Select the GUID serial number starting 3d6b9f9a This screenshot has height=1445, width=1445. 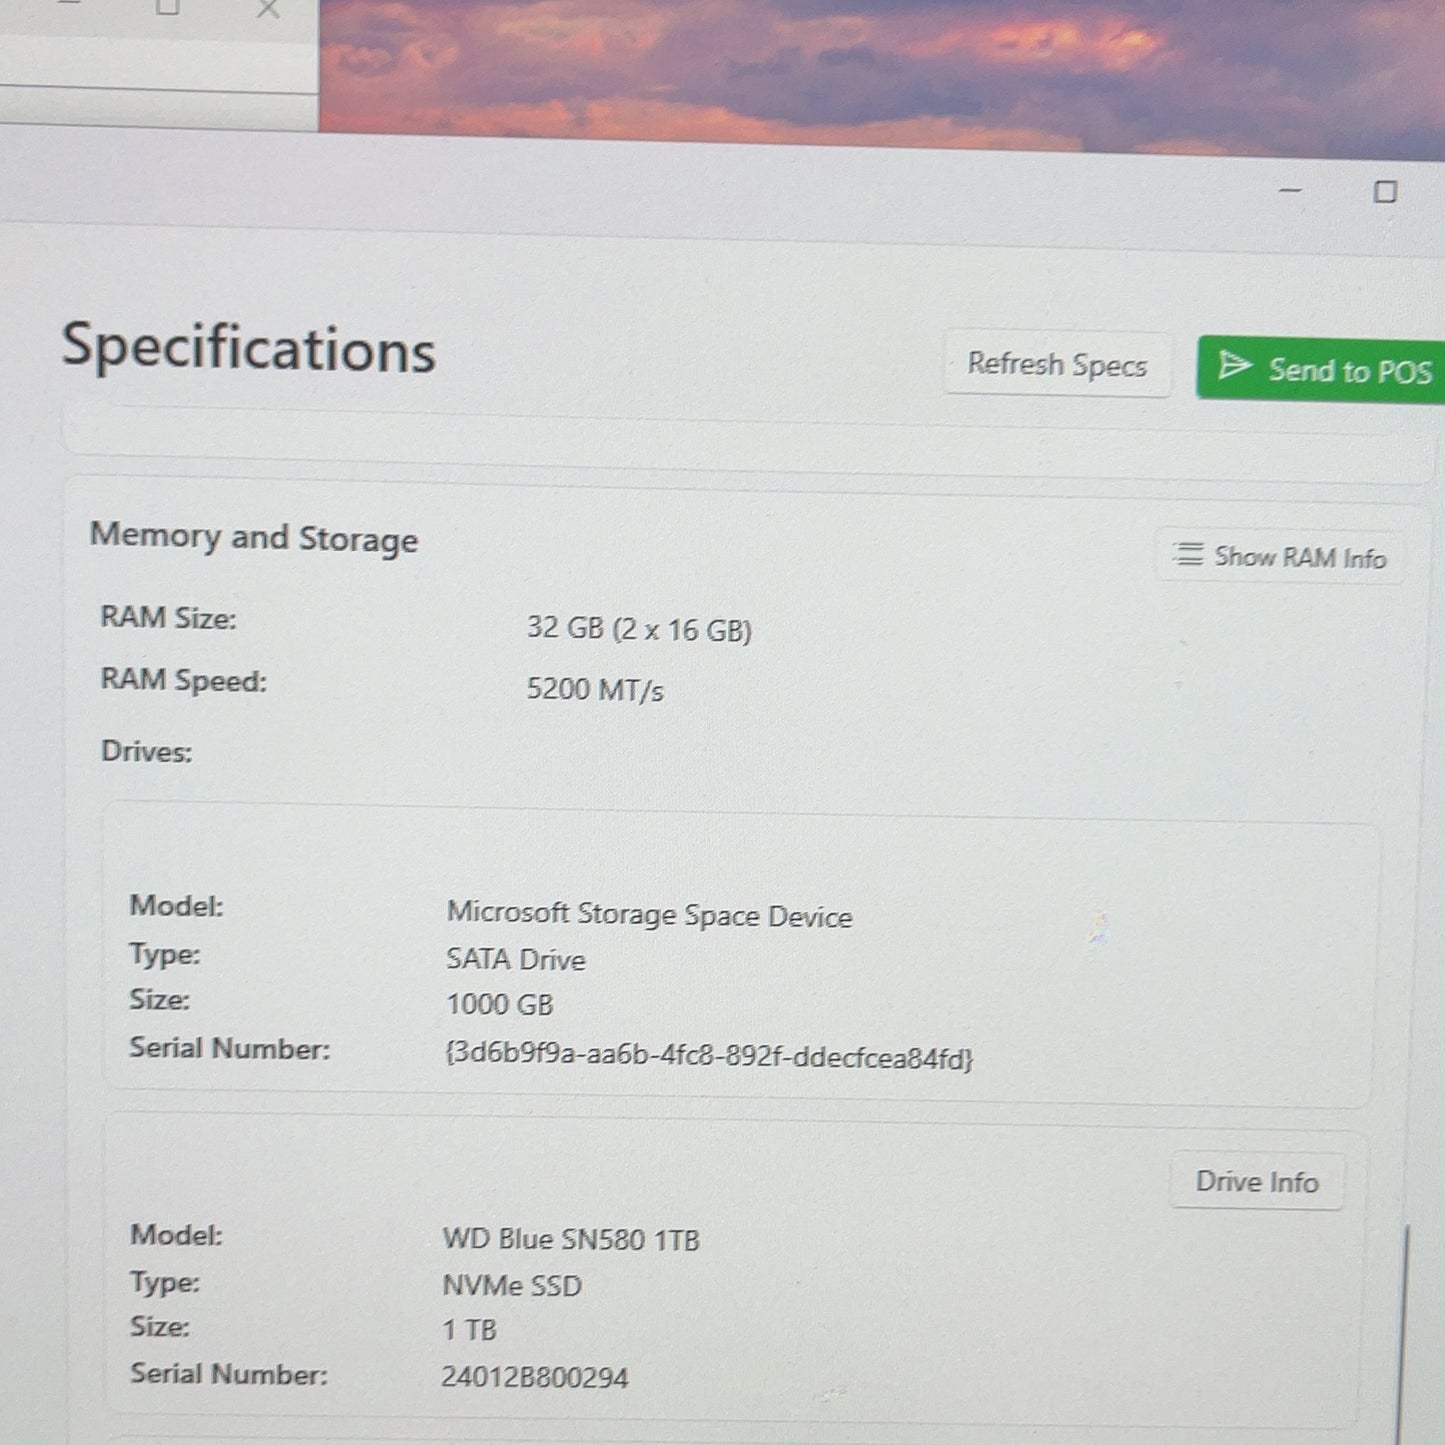[708, 1056]
